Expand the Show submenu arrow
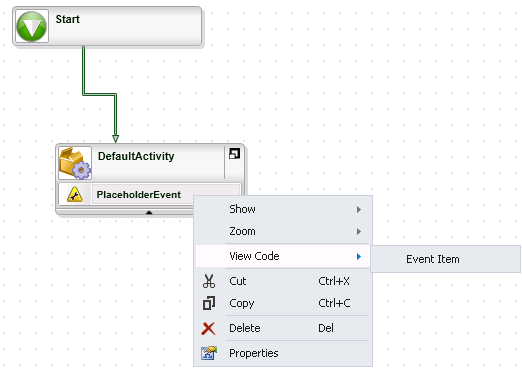Screen dimensions: 522x369 [359, 209]
